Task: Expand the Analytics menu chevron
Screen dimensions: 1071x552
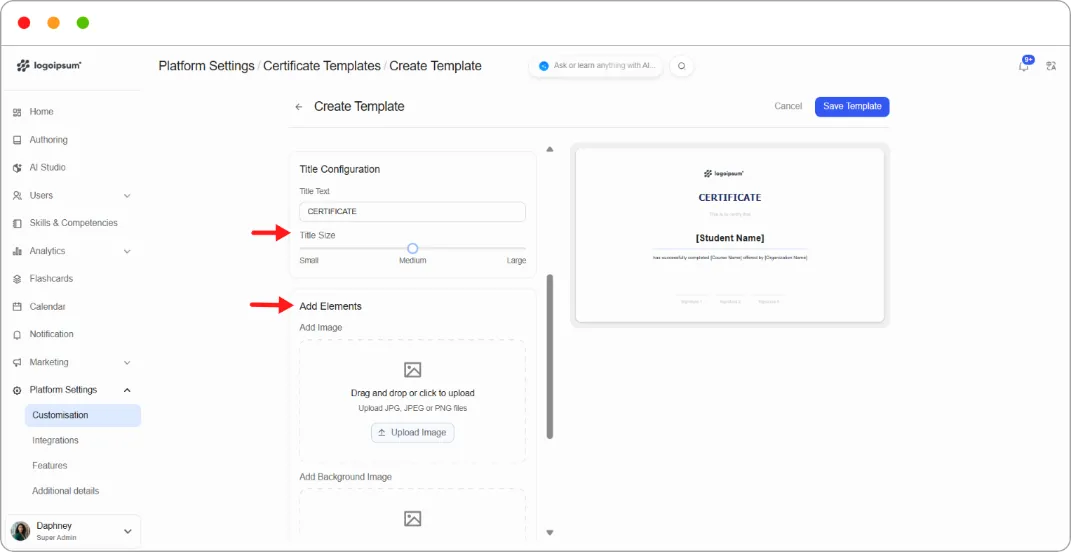Action: (127, 251)
